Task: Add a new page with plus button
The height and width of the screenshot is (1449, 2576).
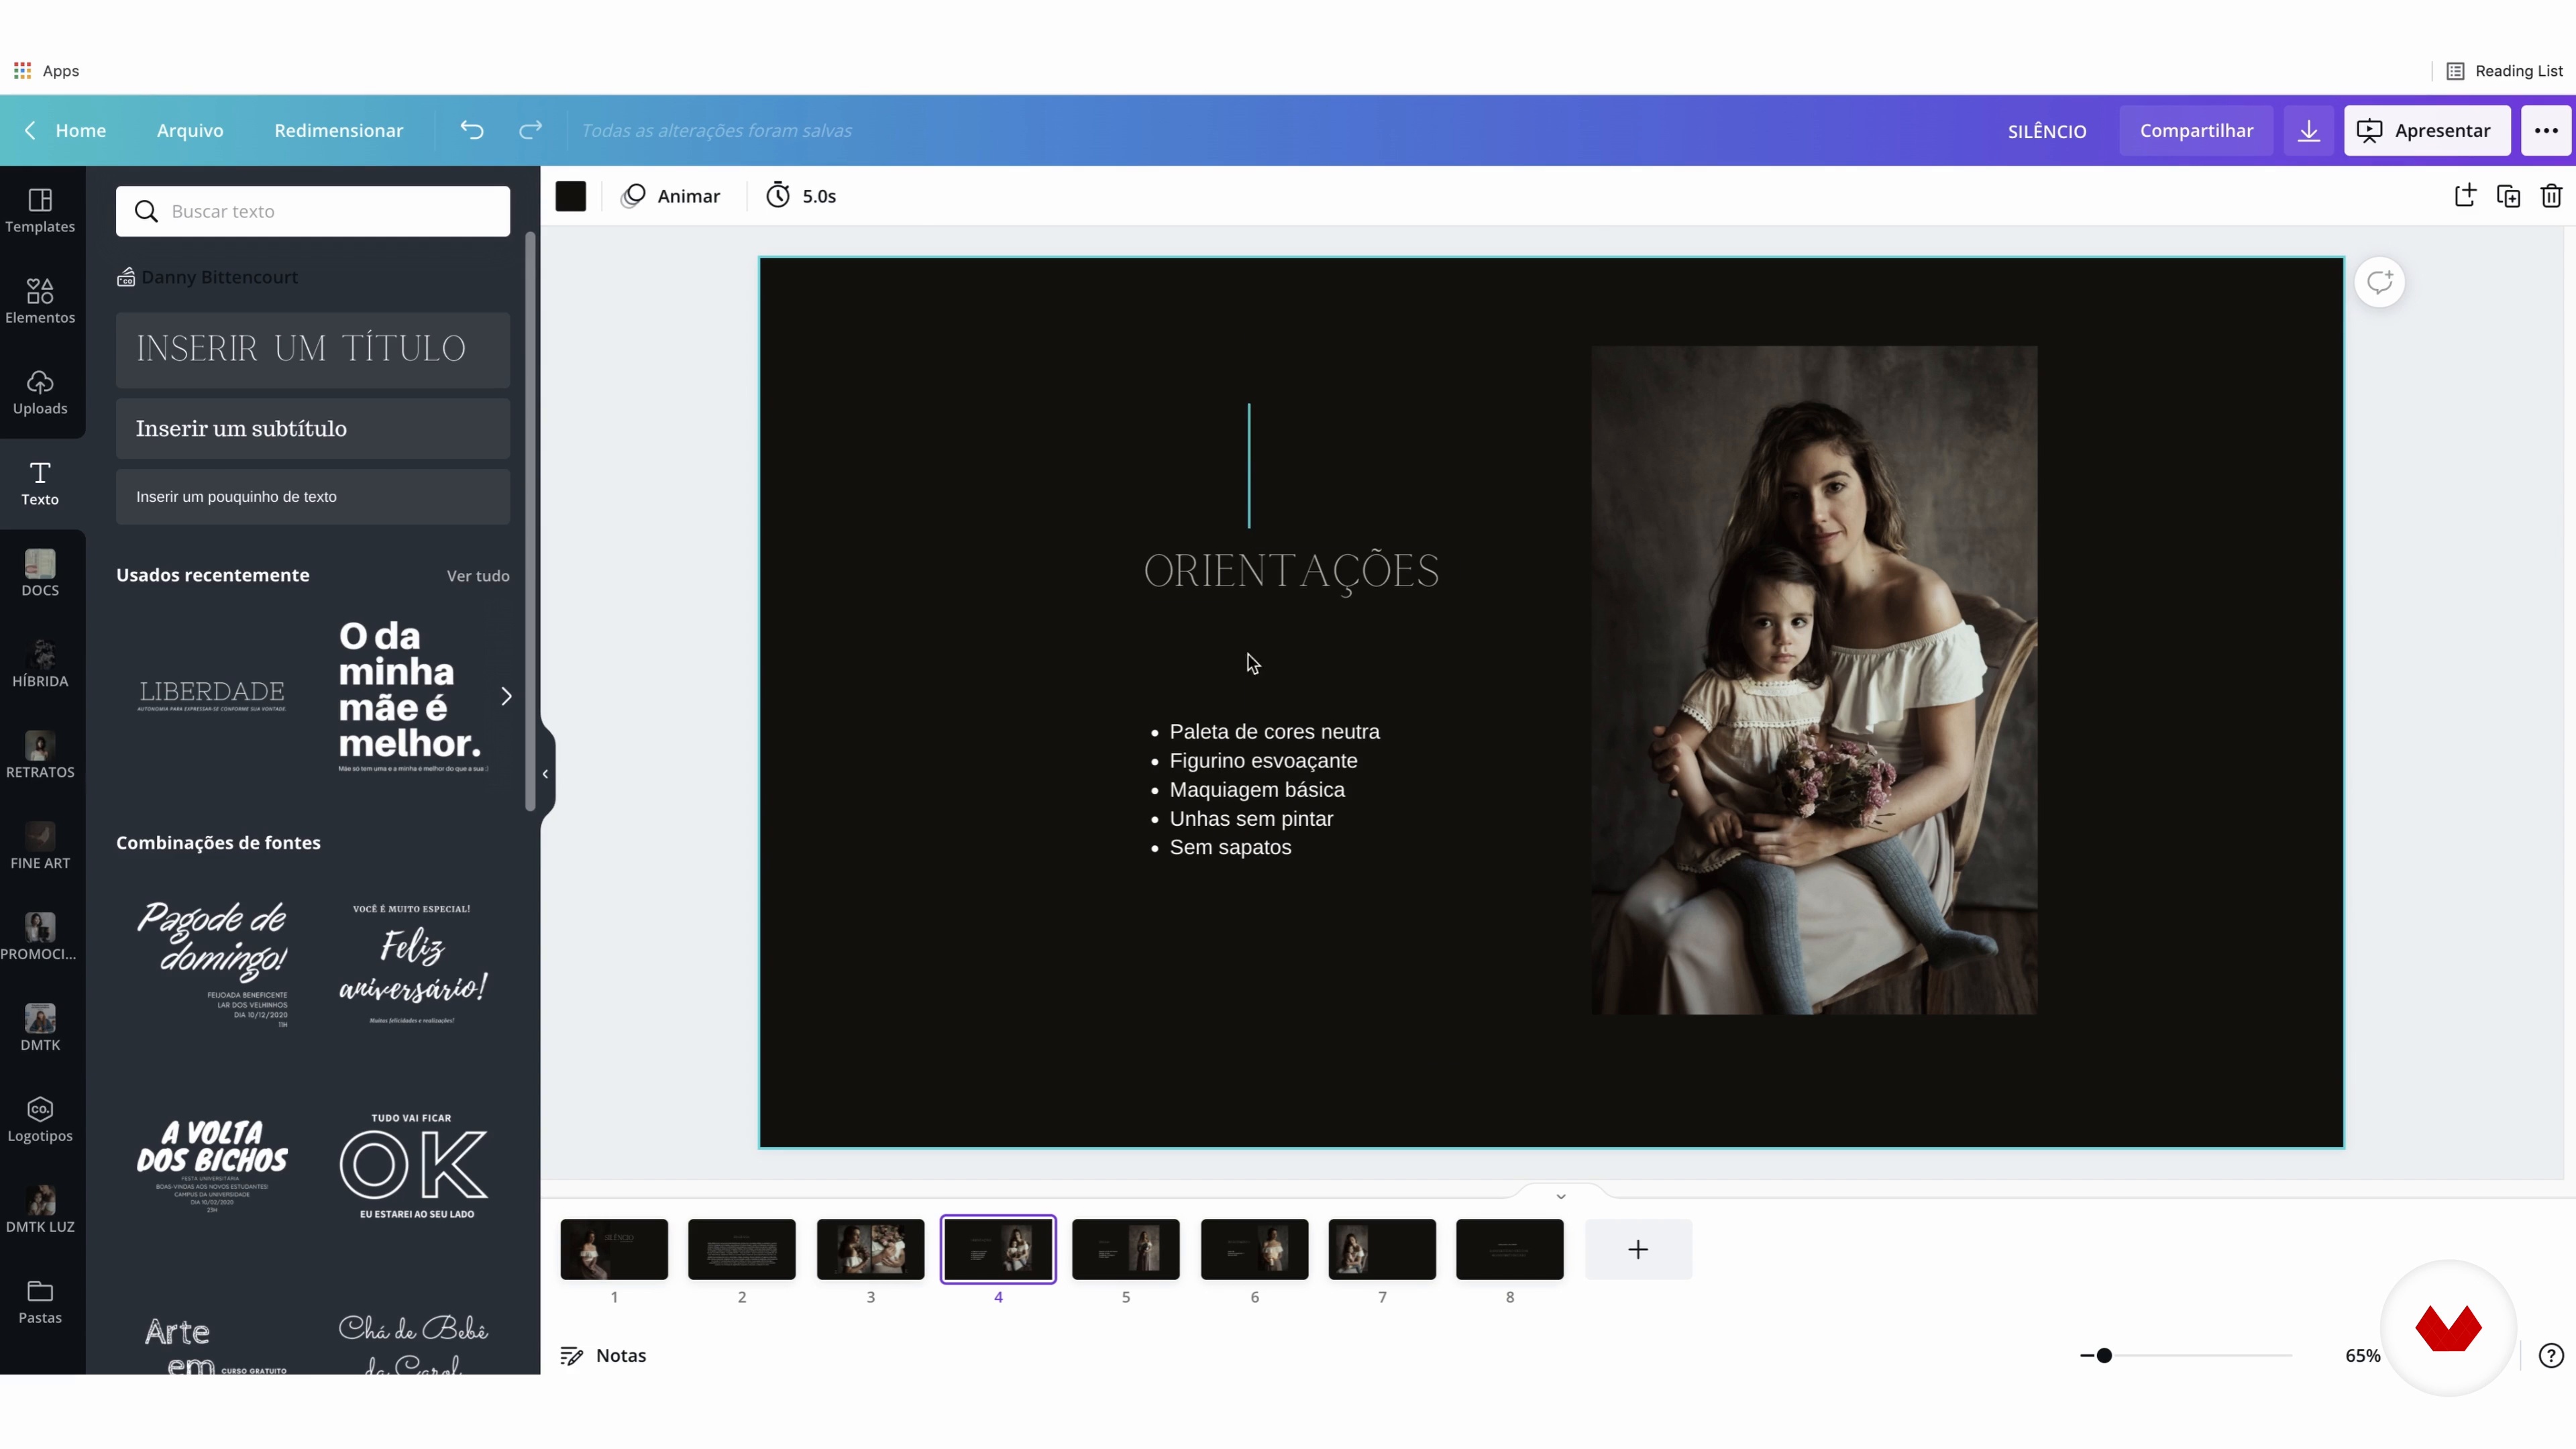Action: pos(1638,1249)
